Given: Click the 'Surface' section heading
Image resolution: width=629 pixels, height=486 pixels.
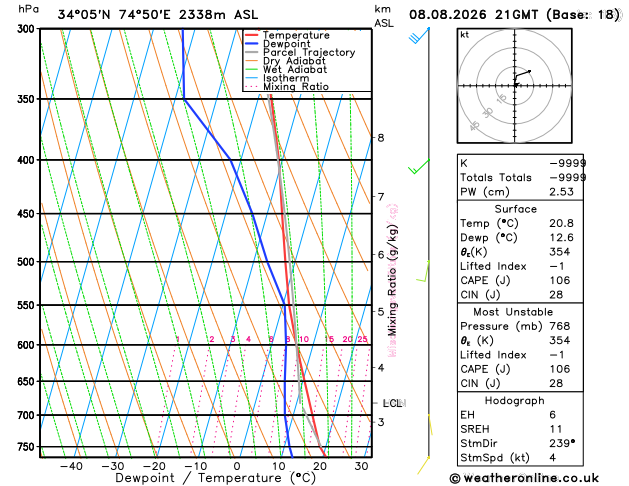Looking at the screenshot, I should click(x=515, y=209).
